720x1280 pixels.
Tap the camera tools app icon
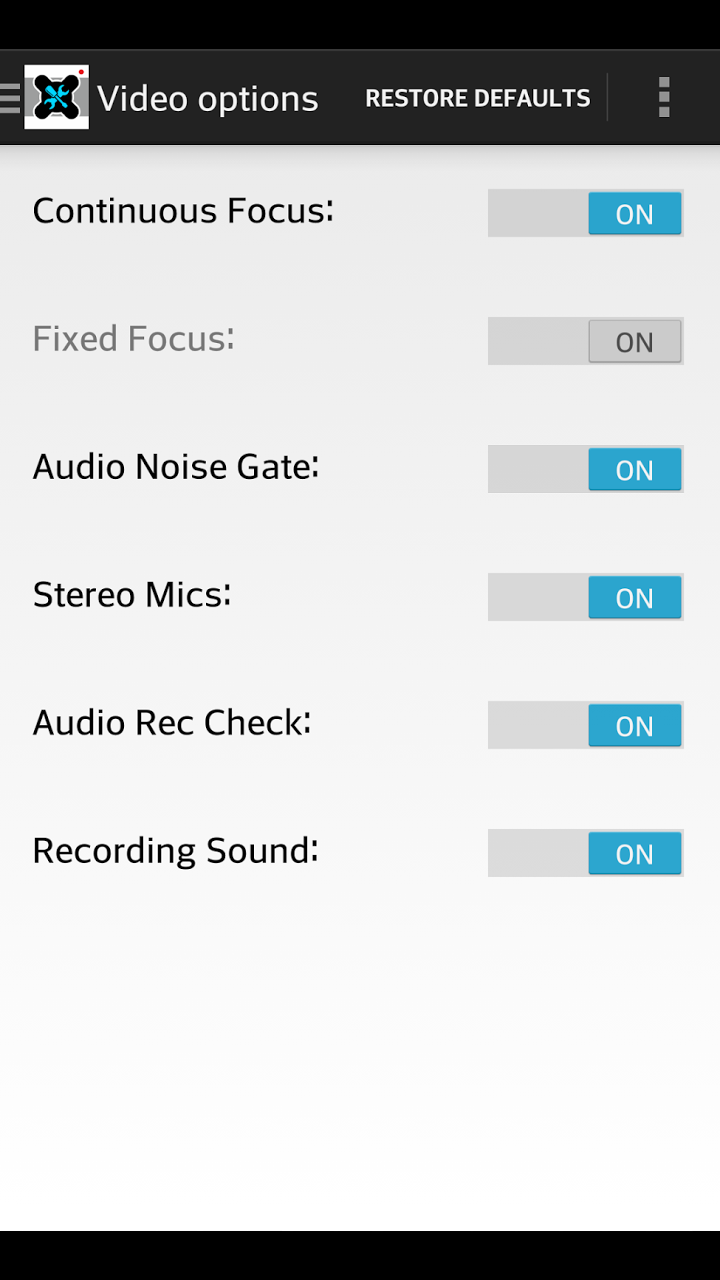click(57, 97)
